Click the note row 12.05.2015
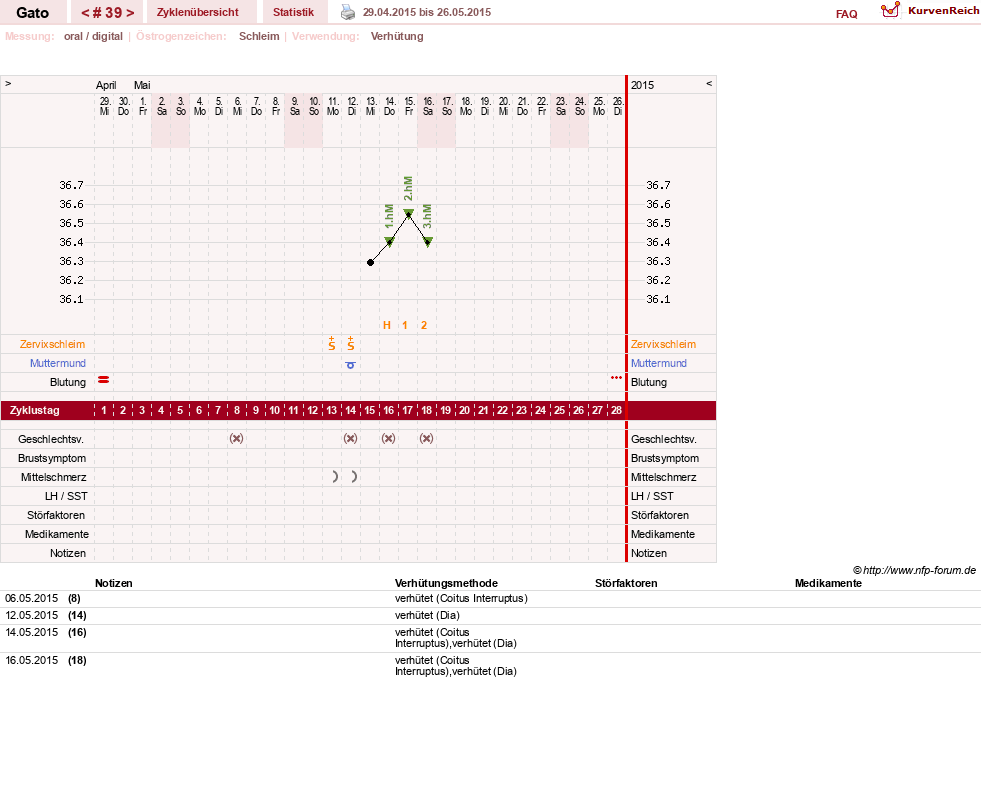 click(490, 616)
